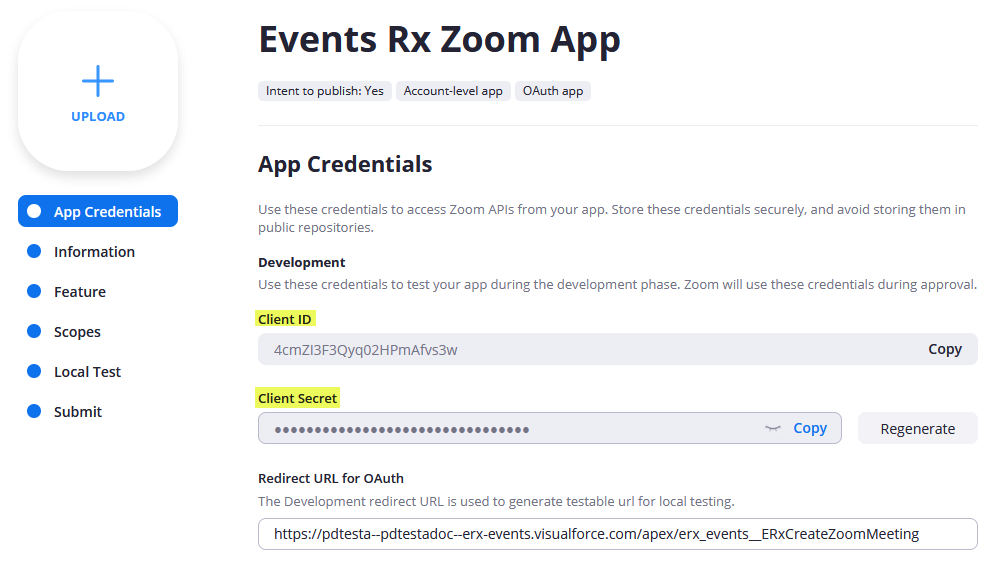Image resolution: width=989 pixels, height=571 pixels.
Task: Click the UPLOAD label text
Action: (x=98, y=116)
